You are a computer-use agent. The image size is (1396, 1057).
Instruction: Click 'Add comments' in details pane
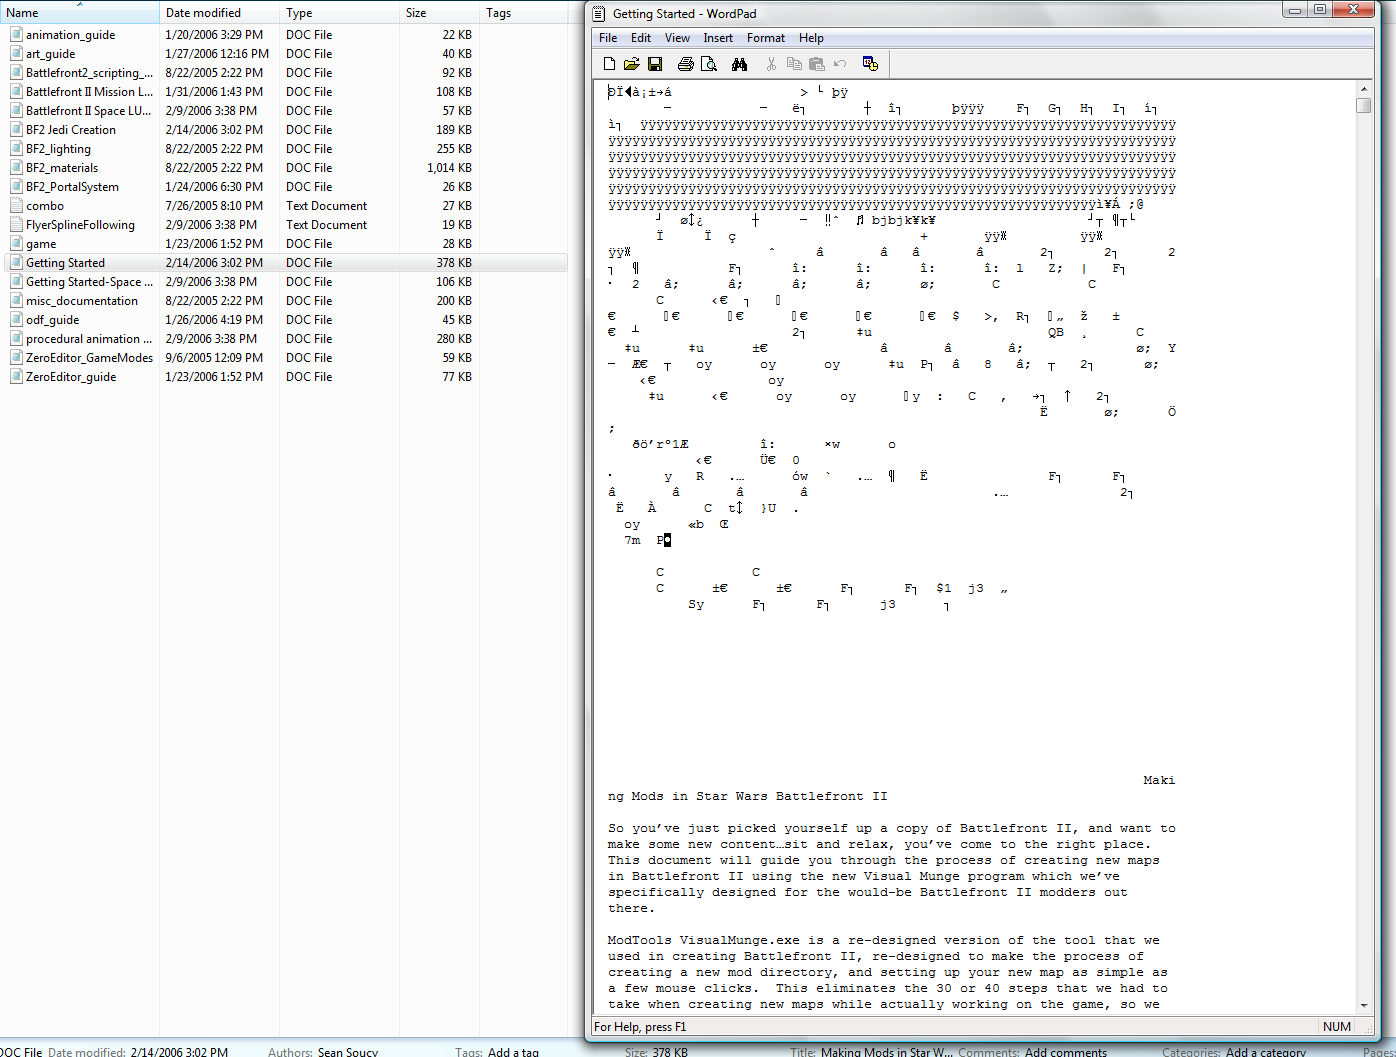[1066, 1052]
